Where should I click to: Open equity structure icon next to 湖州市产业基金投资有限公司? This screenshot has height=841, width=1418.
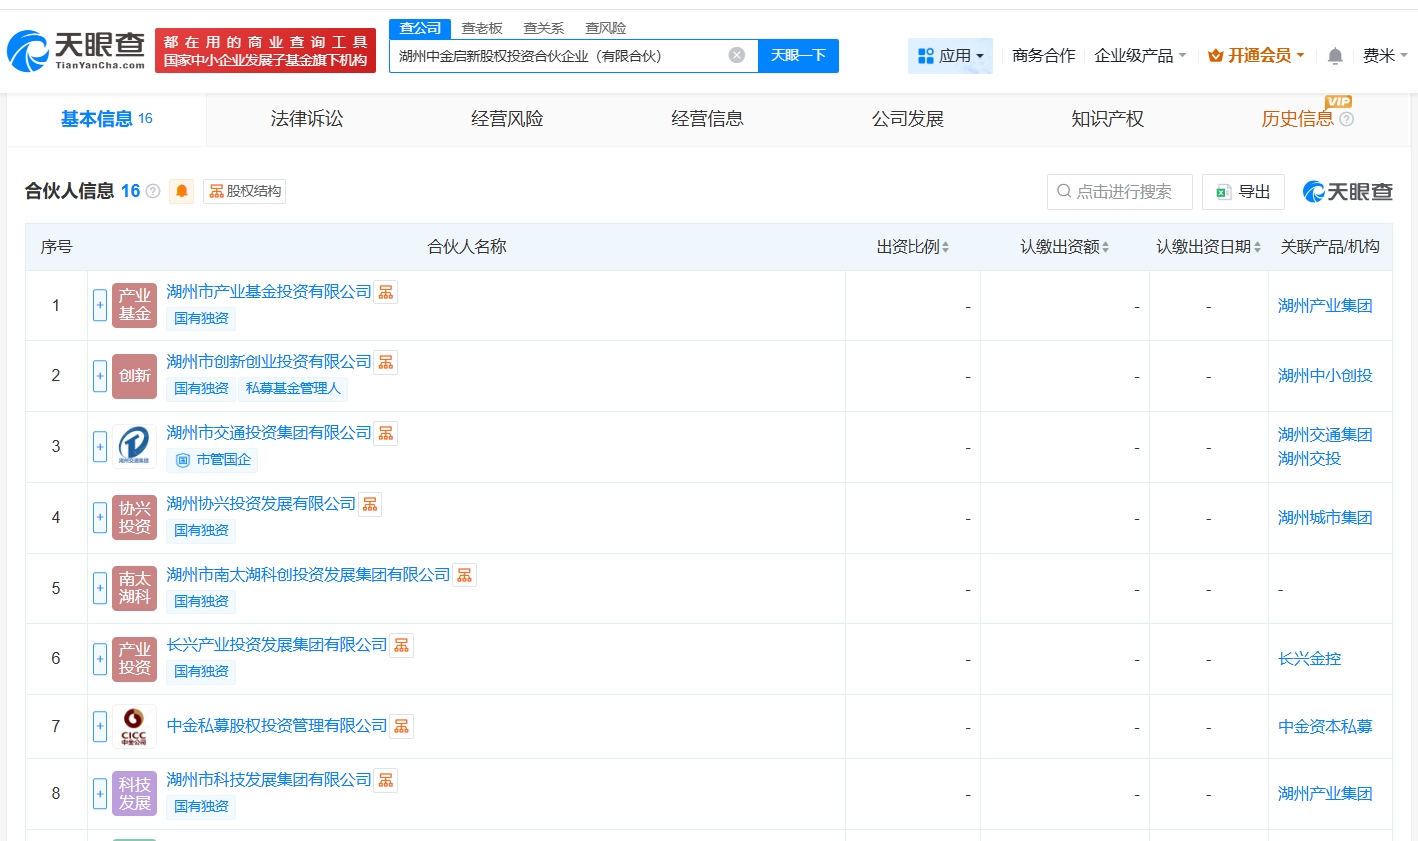tap(386, 292)
